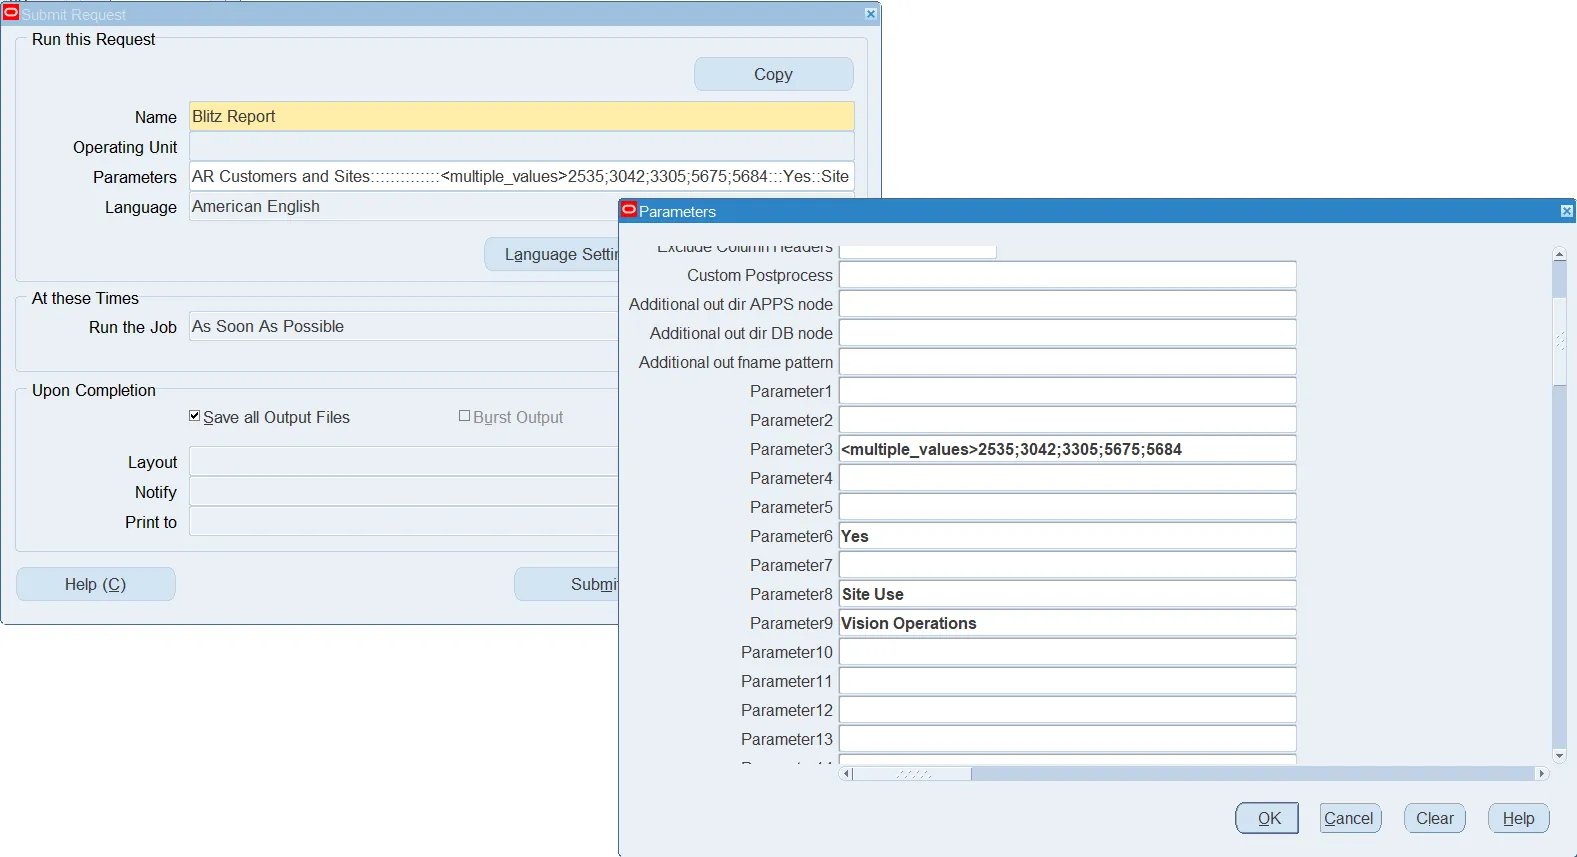This screenshot has height=857, width=1577.
Task: Click the Parameter8 field containing Site Use
Action: point(1068,594)
